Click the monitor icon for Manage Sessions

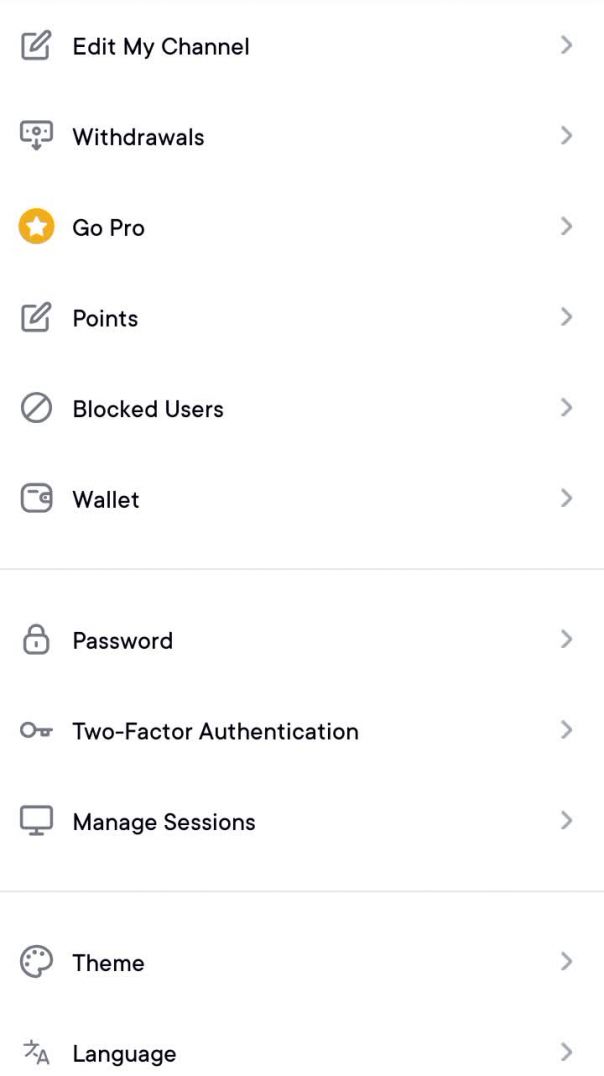(x=36, y=821)
